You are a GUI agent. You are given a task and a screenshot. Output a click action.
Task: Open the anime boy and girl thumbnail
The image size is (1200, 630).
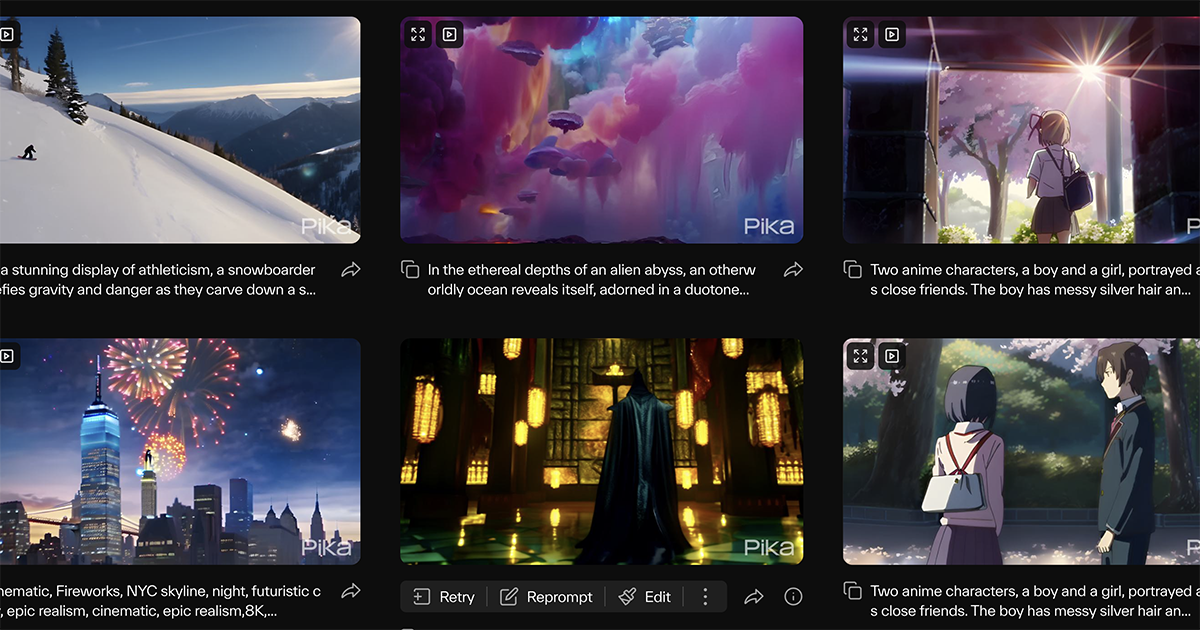[x=1021, y=451]
